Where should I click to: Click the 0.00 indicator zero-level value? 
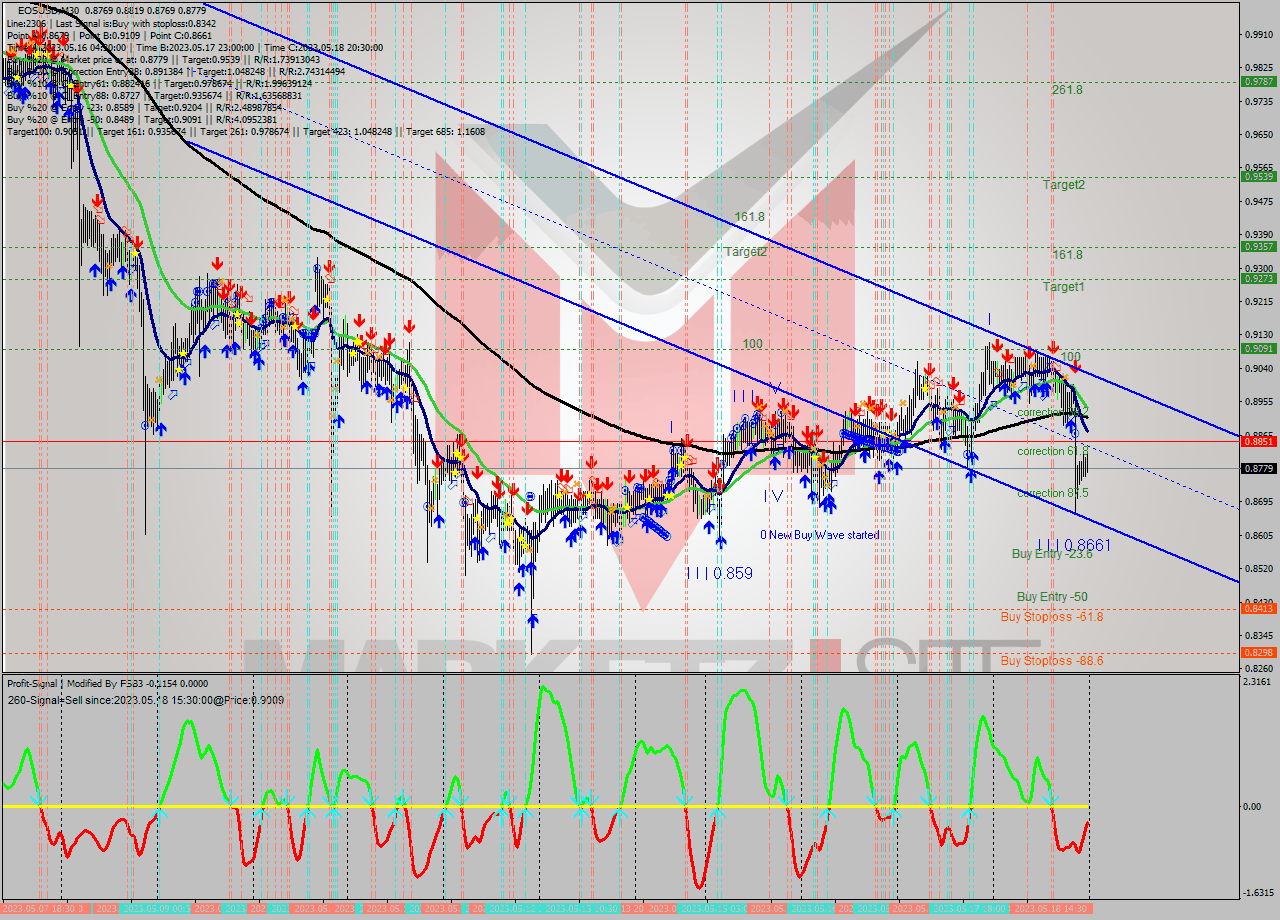tap(1253, 806)
